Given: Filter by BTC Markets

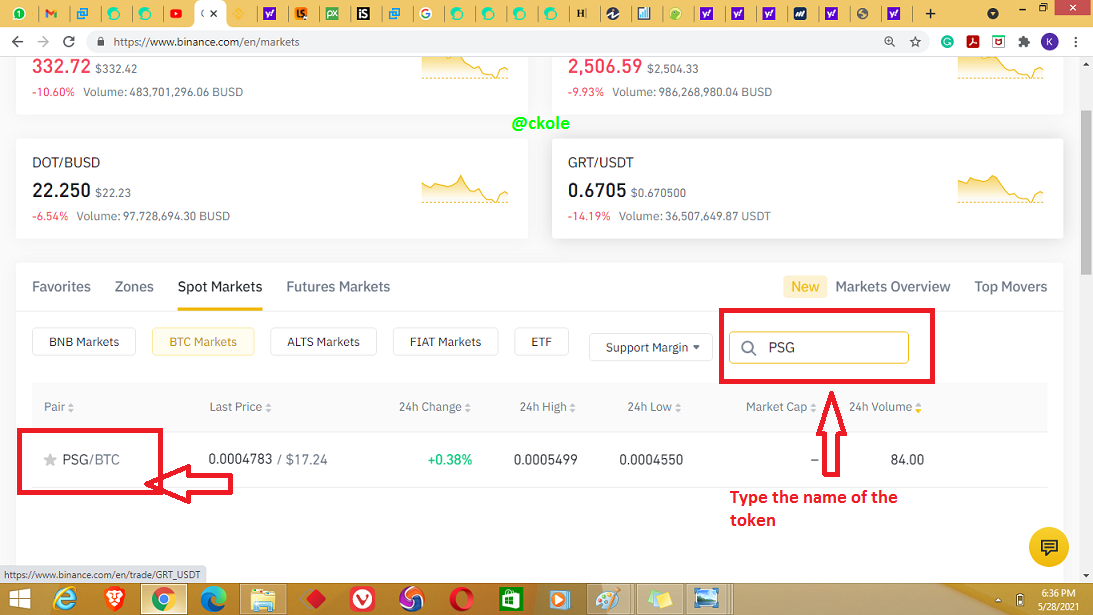Looking at the screenshot, I should (x=203, y=342).
